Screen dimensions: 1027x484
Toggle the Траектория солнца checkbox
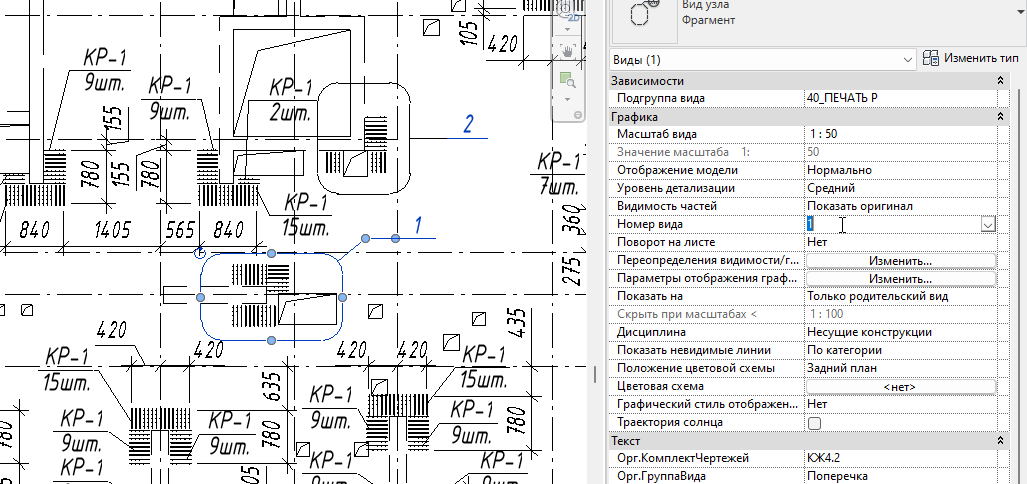pyautogui.click(x=814, y=423)
